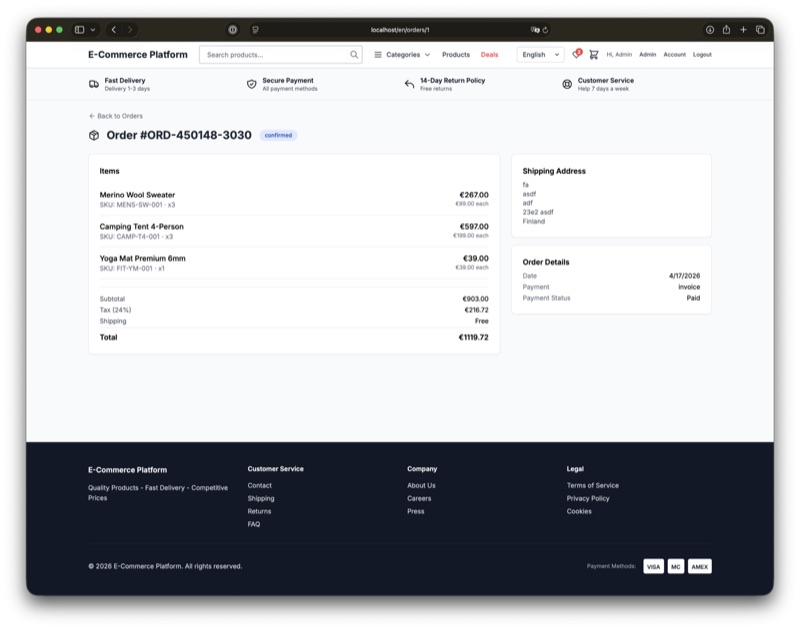Screen dimensions: 800x630
Task: Click the Categories hamburger icon
Action: tap(378, 55)
